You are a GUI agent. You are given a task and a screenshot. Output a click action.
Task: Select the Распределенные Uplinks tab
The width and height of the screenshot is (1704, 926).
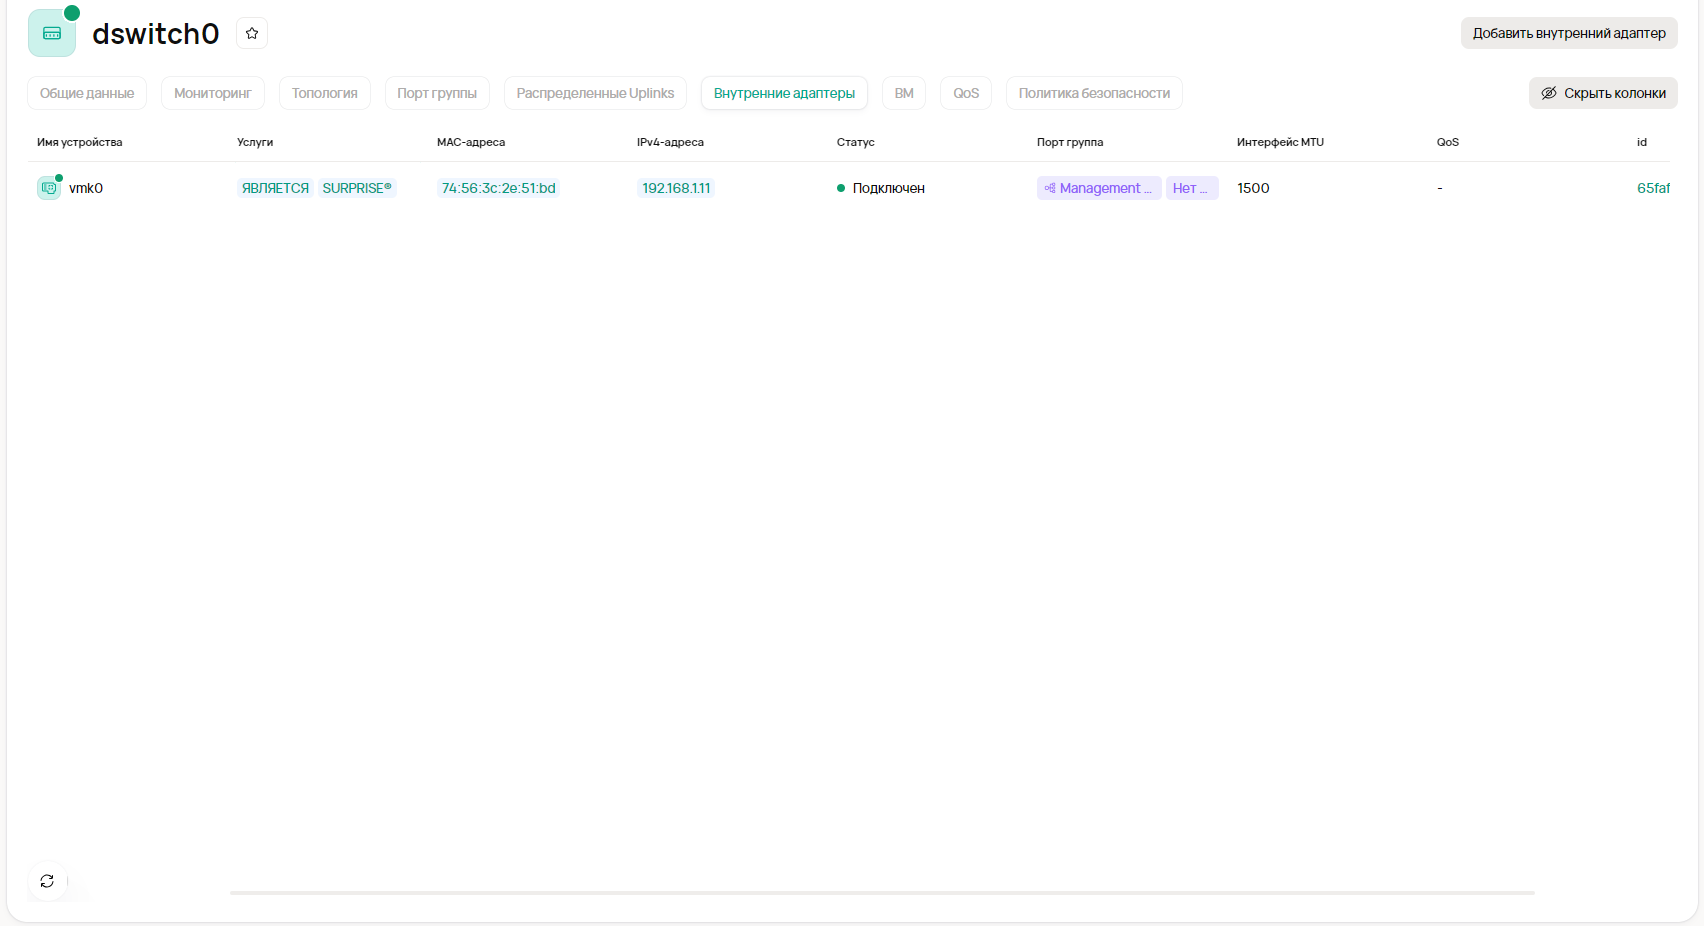coord(595,93)
